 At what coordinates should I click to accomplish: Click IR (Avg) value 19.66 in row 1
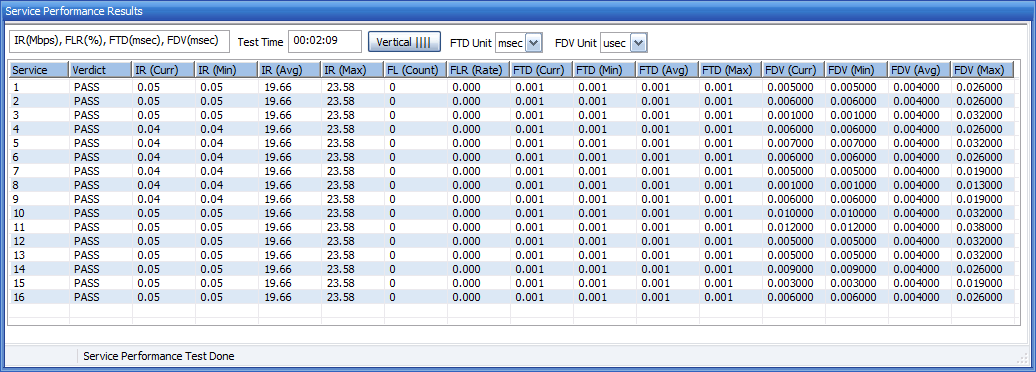pyautogui.click(x=278, y=87)
